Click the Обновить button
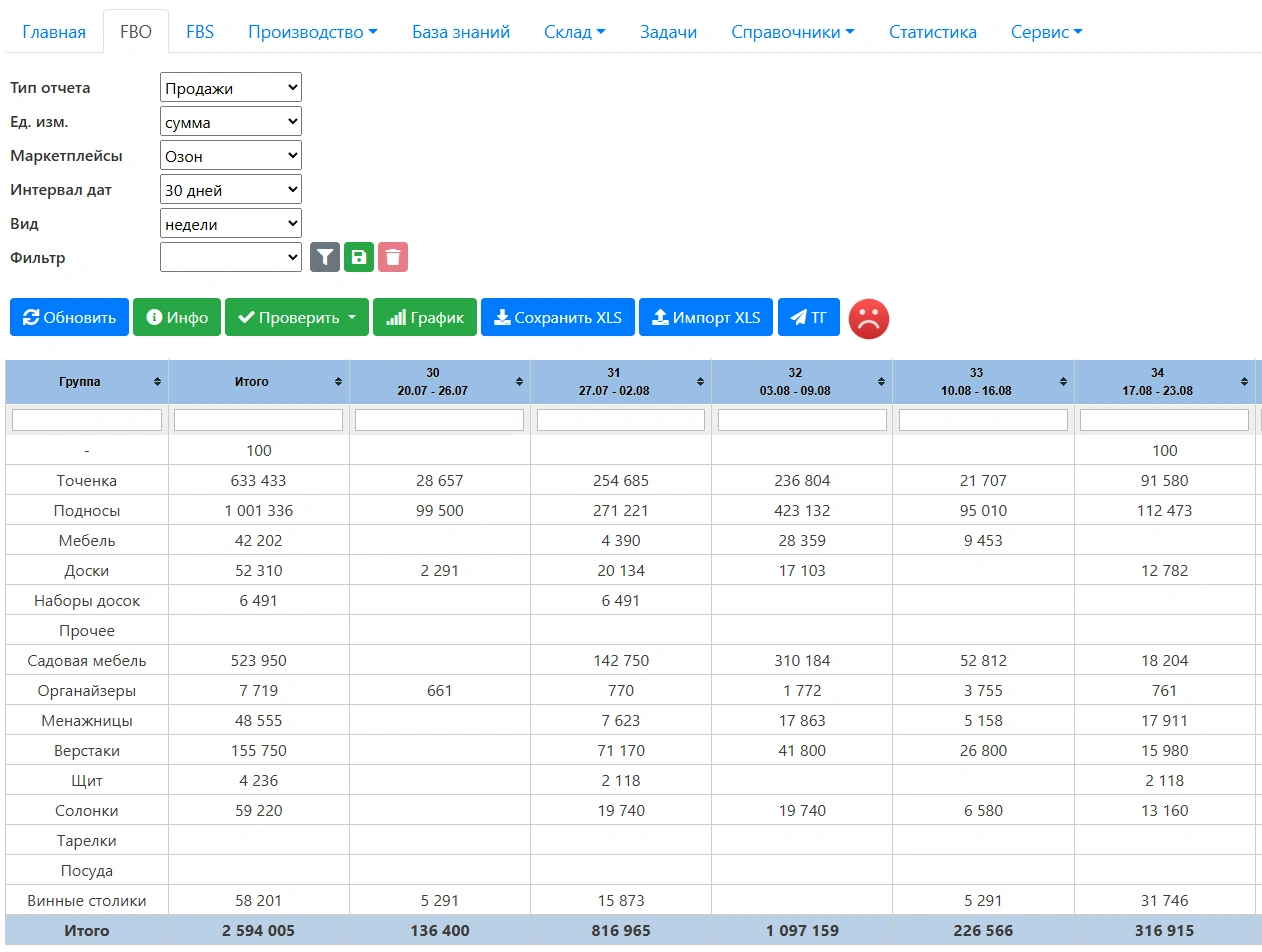Viewport: 1262px width, 952px height. point(70,317)
